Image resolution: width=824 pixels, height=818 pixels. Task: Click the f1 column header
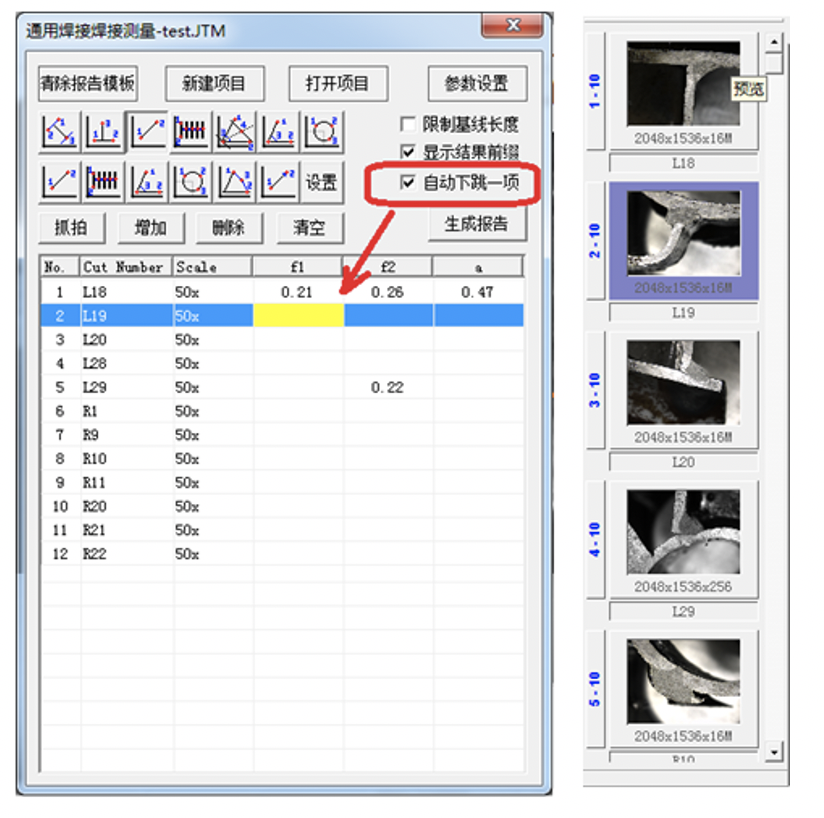click(298, 267)
